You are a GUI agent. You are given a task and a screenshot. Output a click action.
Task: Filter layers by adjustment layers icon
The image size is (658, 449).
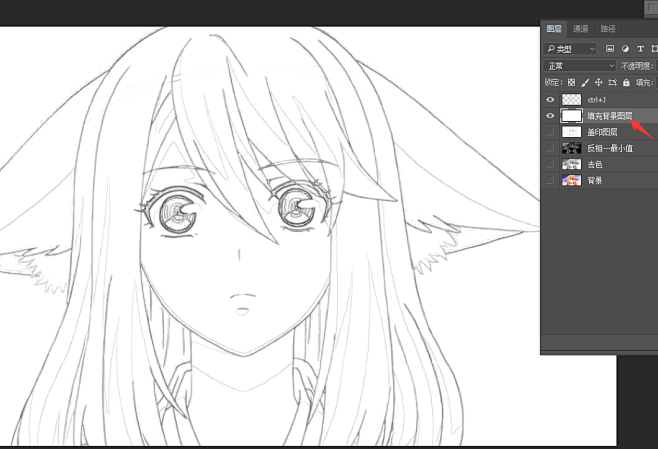coord(625,49)
